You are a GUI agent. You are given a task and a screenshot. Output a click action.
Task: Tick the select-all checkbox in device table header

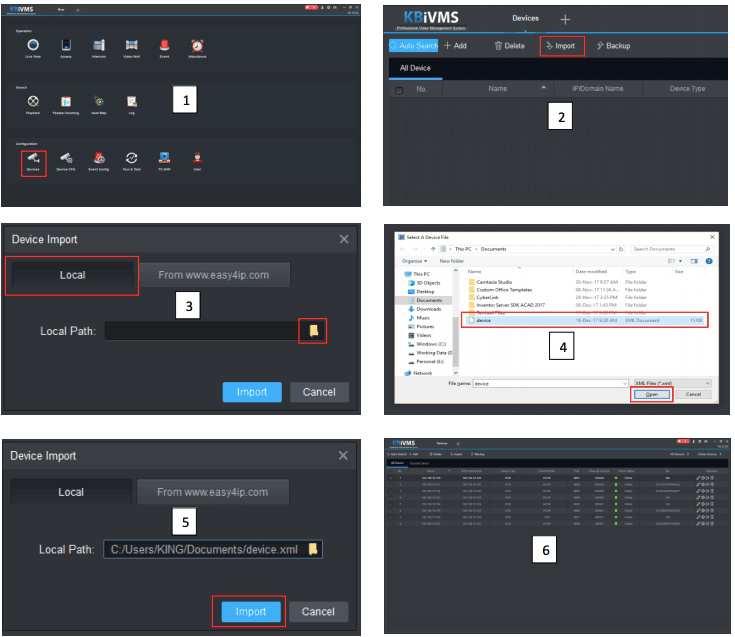click(399, 90)
